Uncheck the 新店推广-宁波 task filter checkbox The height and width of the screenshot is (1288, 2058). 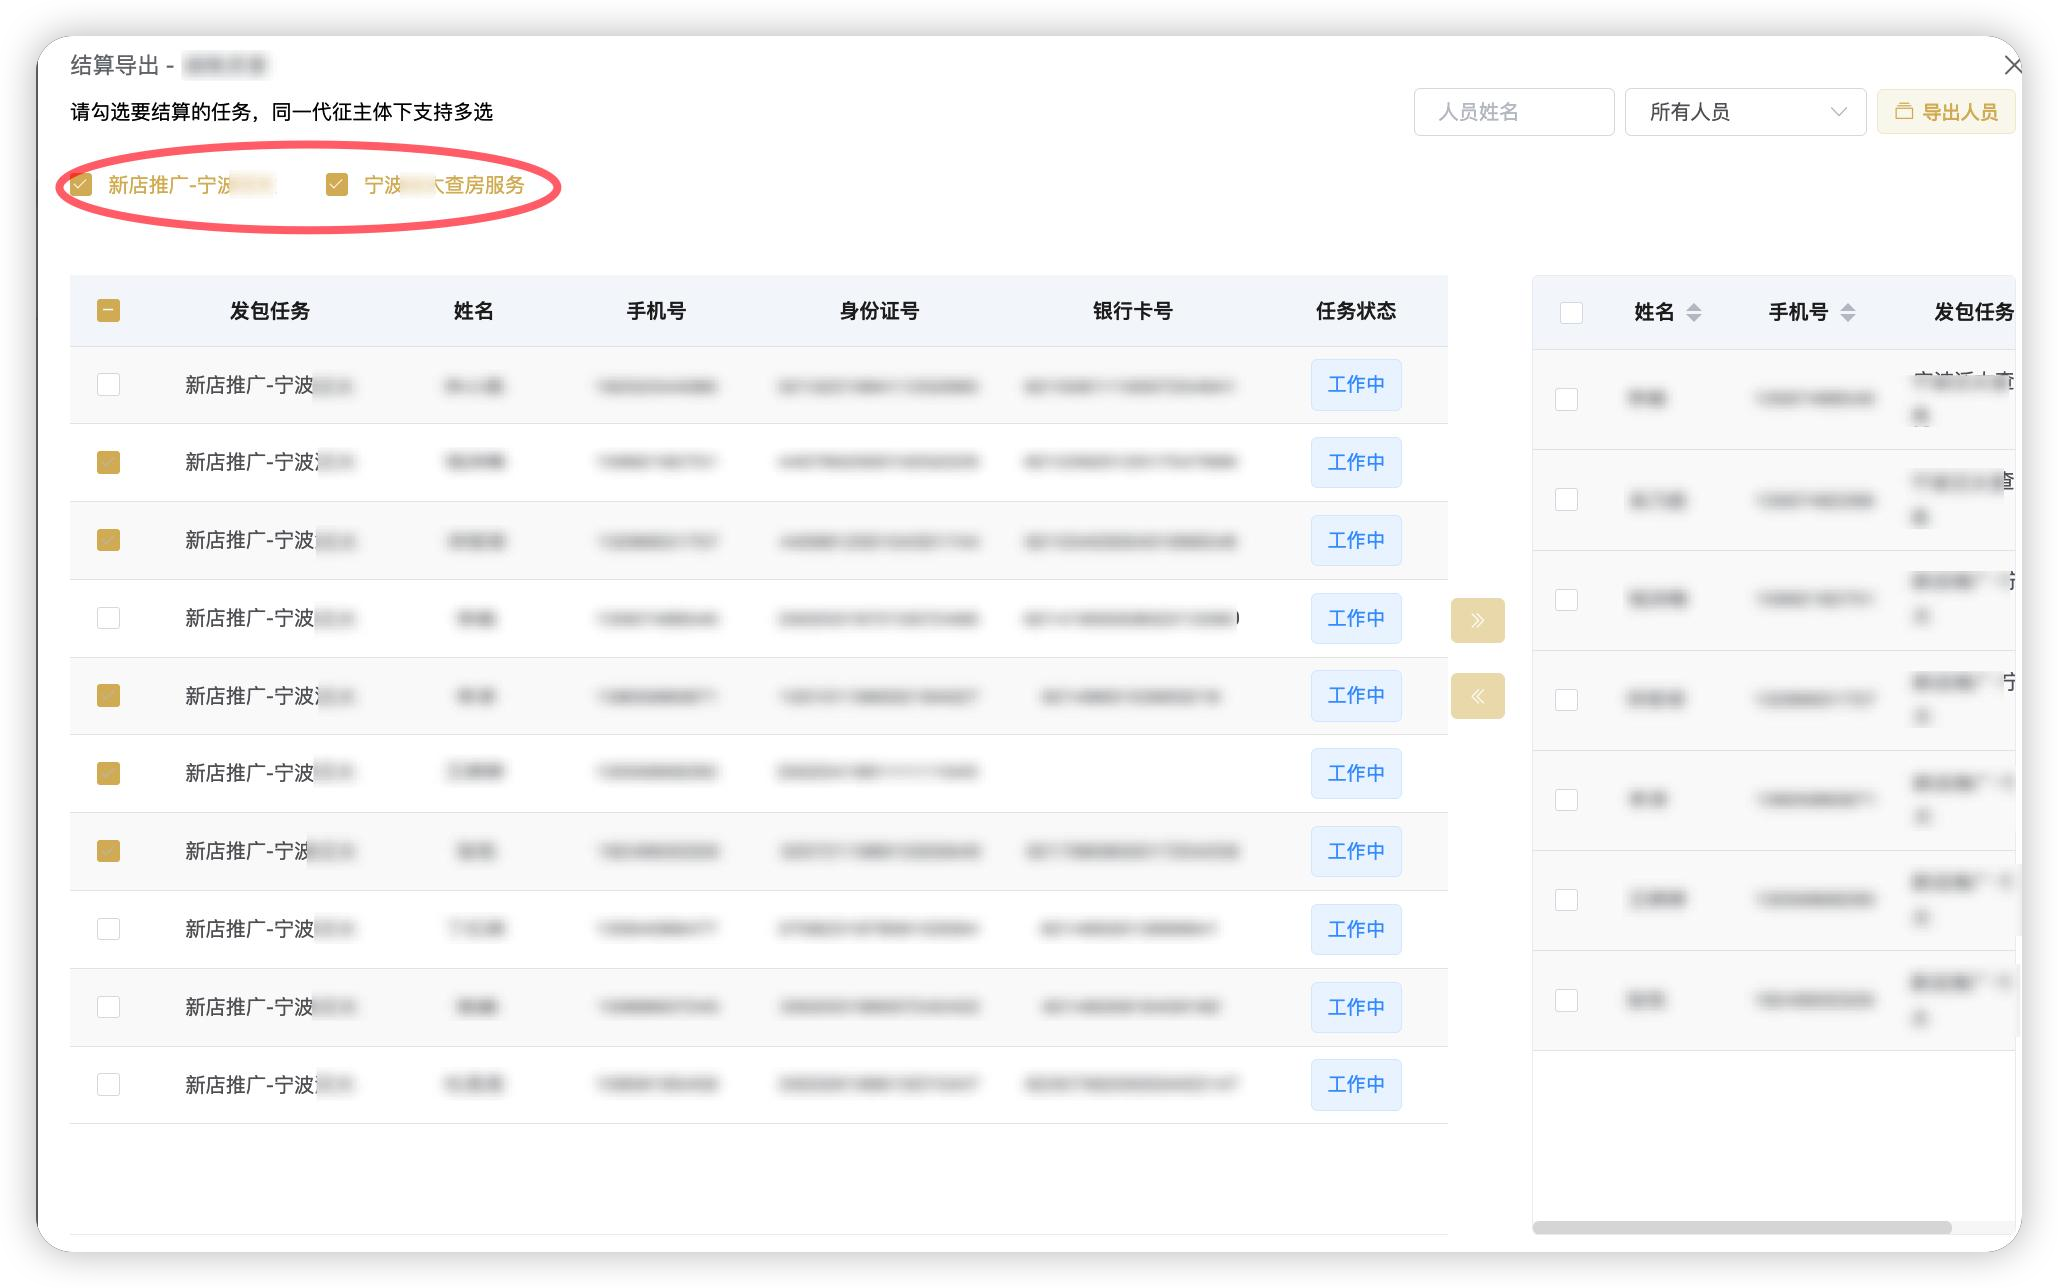pyautogui.click(x=81, y=184)
